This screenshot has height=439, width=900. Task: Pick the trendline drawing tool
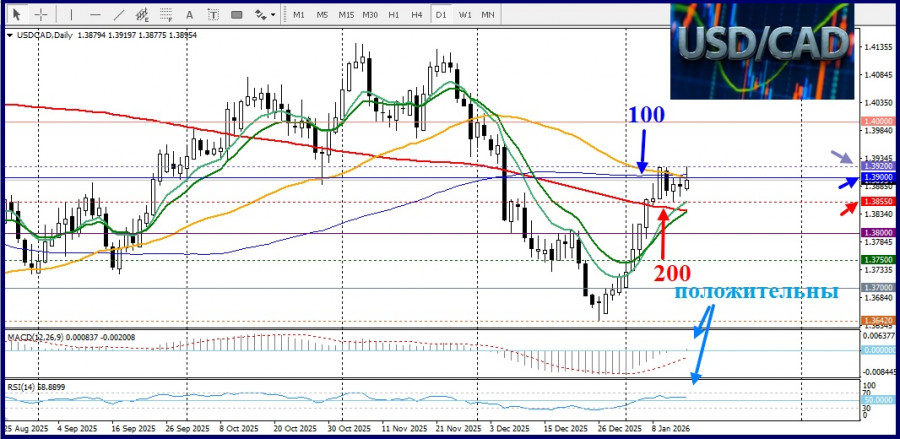(x=119, y=15)
